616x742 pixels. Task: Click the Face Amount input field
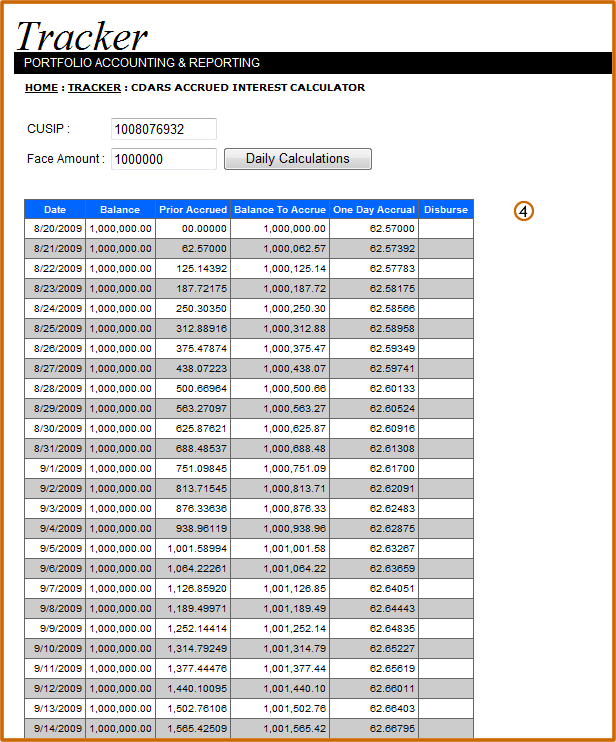click(x=164, y=159)
